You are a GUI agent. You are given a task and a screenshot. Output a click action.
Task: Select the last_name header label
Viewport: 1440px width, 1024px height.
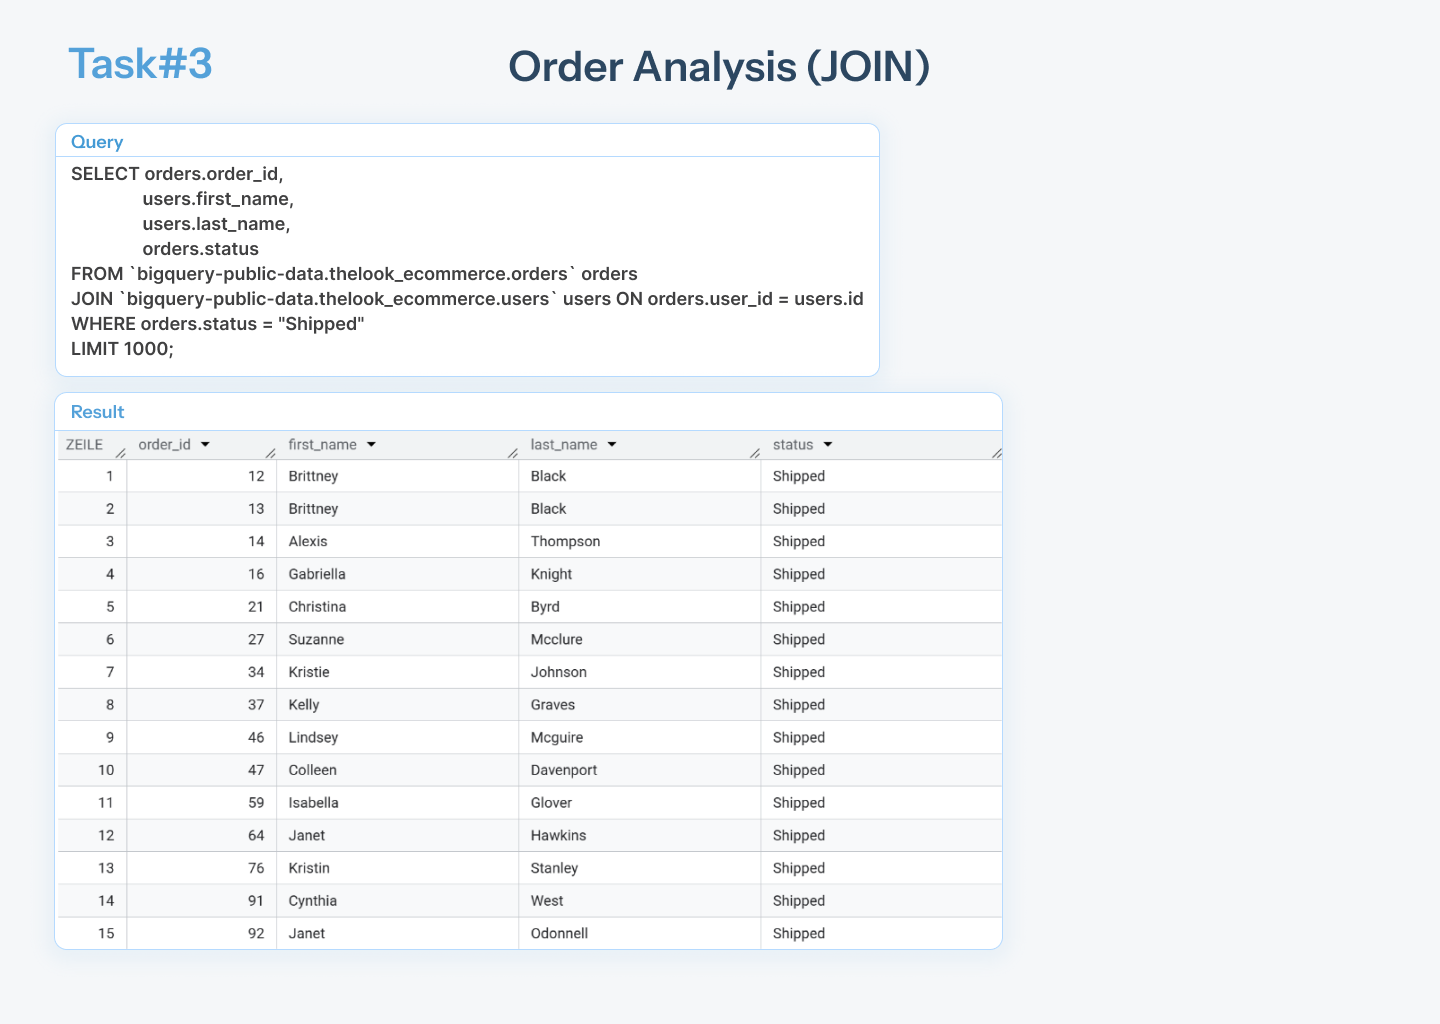pyautogui.click(x=564, y=445)
